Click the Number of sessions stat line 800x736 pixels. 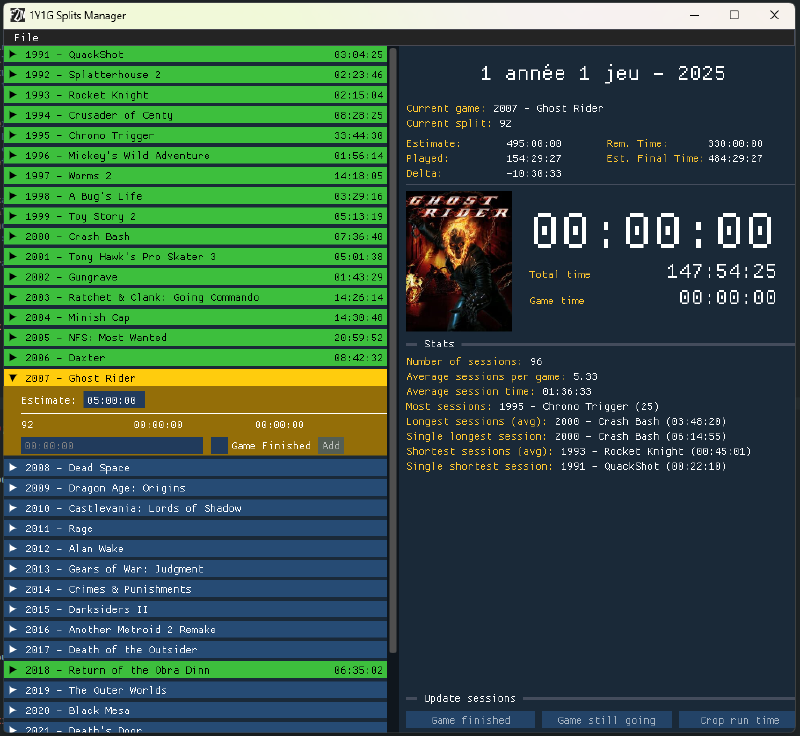click(474, 361)
